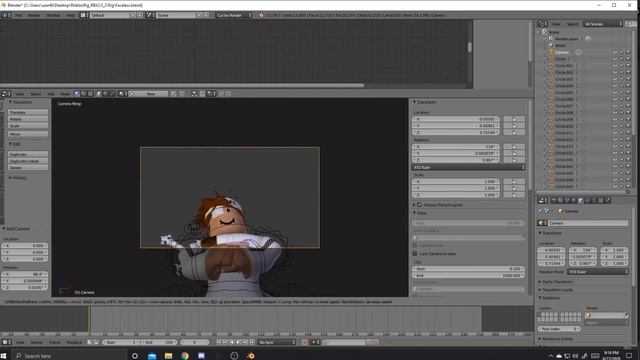The width and height of the screenshot is (640, 360).
Task: Open the editor type selector in the top info bar
Action: 6,15
